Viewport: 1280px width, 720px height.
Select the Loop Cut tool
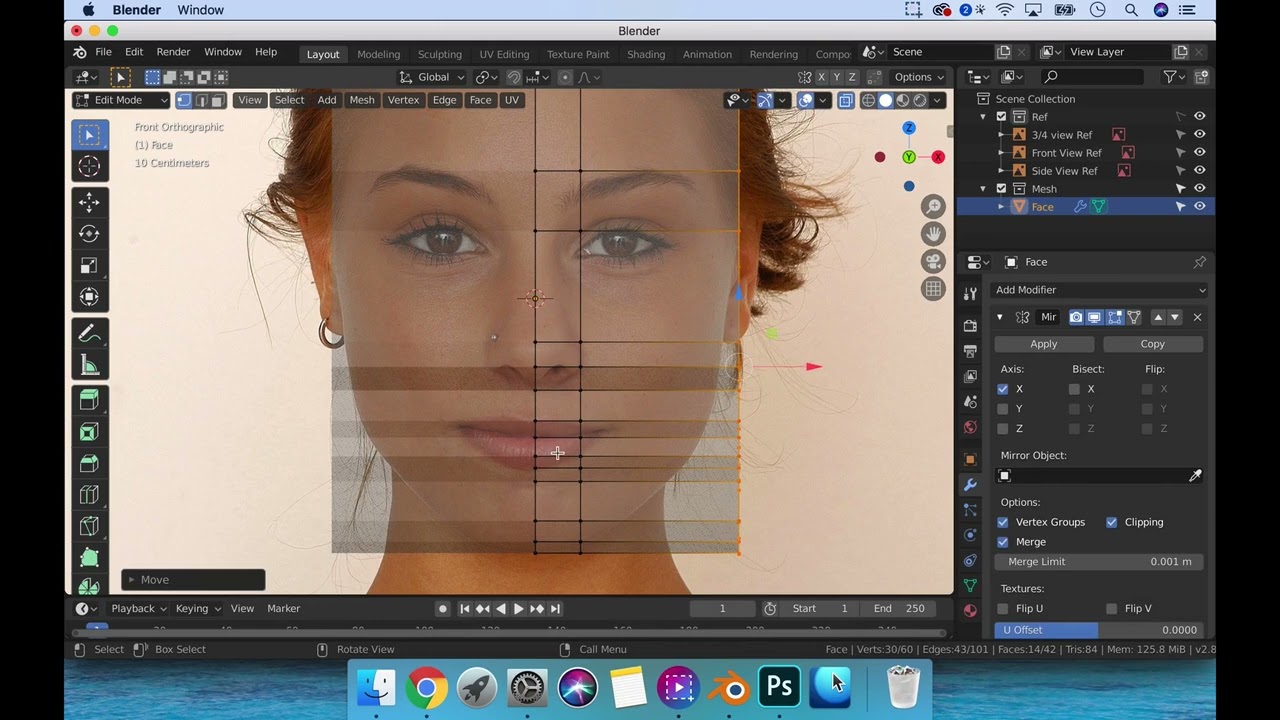(89, 494)
